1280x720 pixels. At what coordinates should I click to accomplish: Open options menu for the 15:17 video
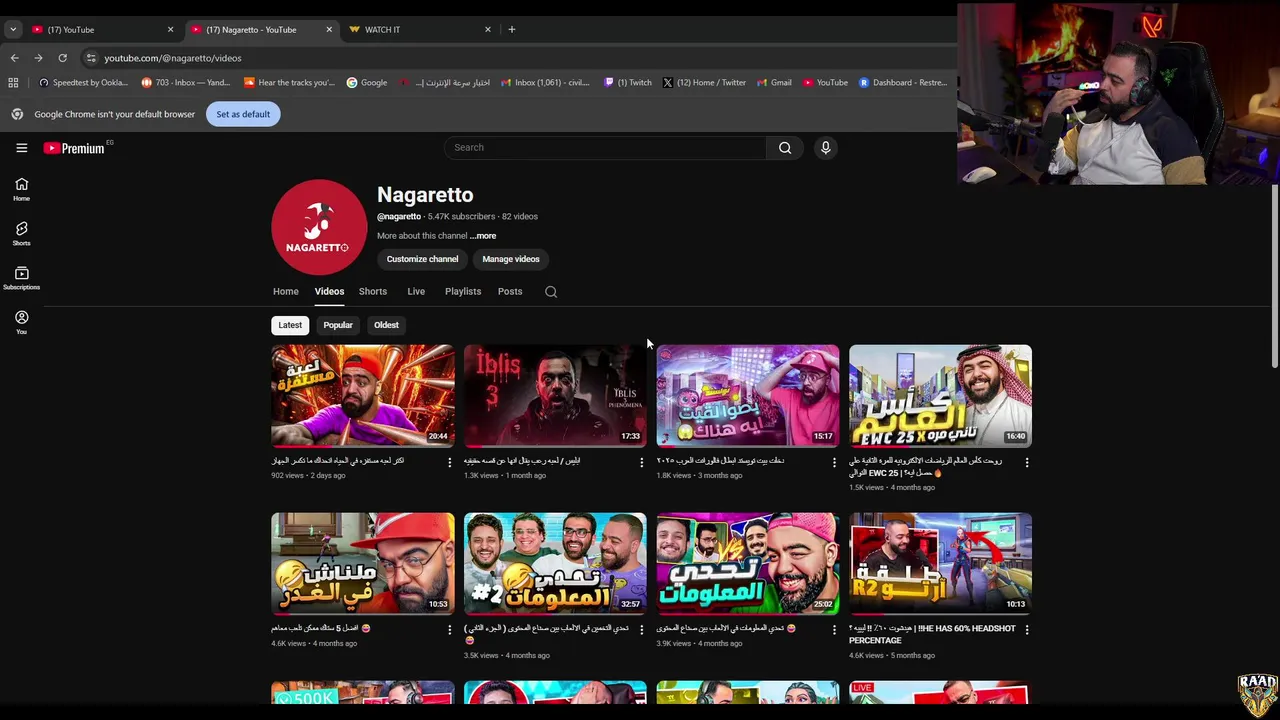click(834, 462)
